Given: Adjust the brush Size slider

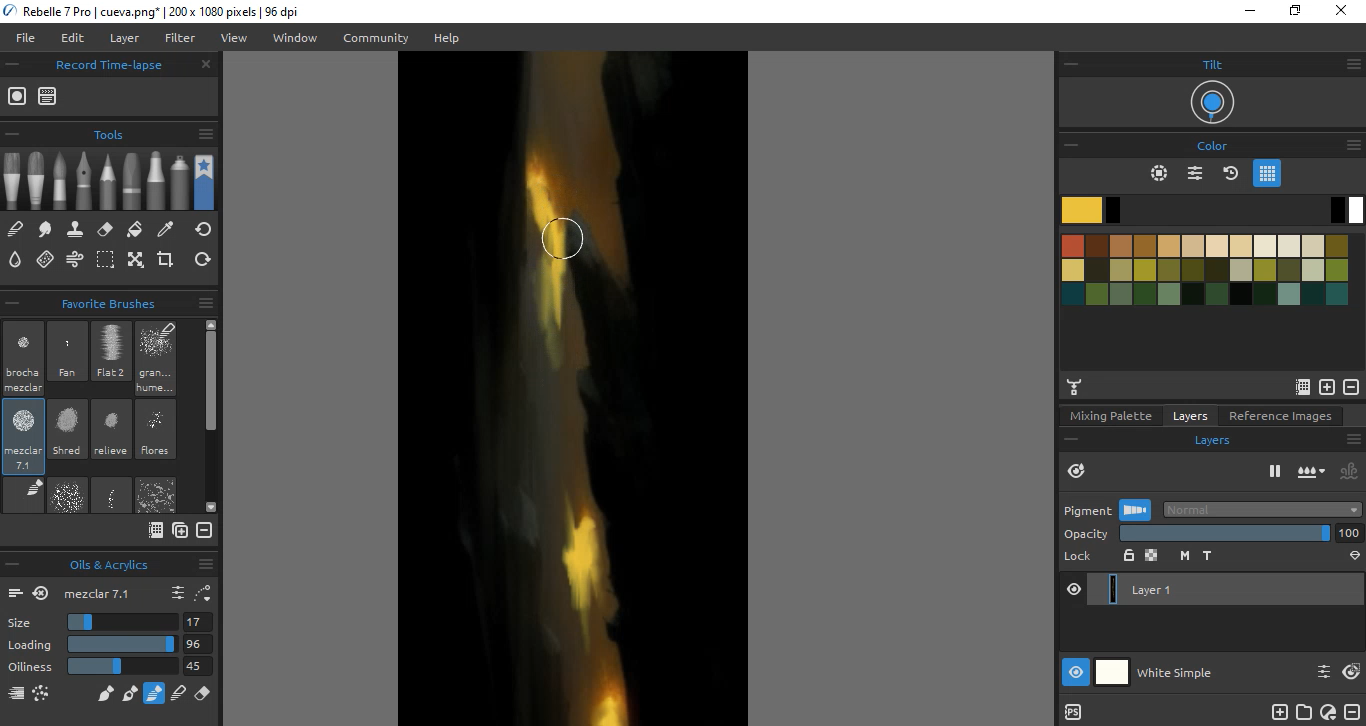Looking at the screenshot, I should (123, 622).
